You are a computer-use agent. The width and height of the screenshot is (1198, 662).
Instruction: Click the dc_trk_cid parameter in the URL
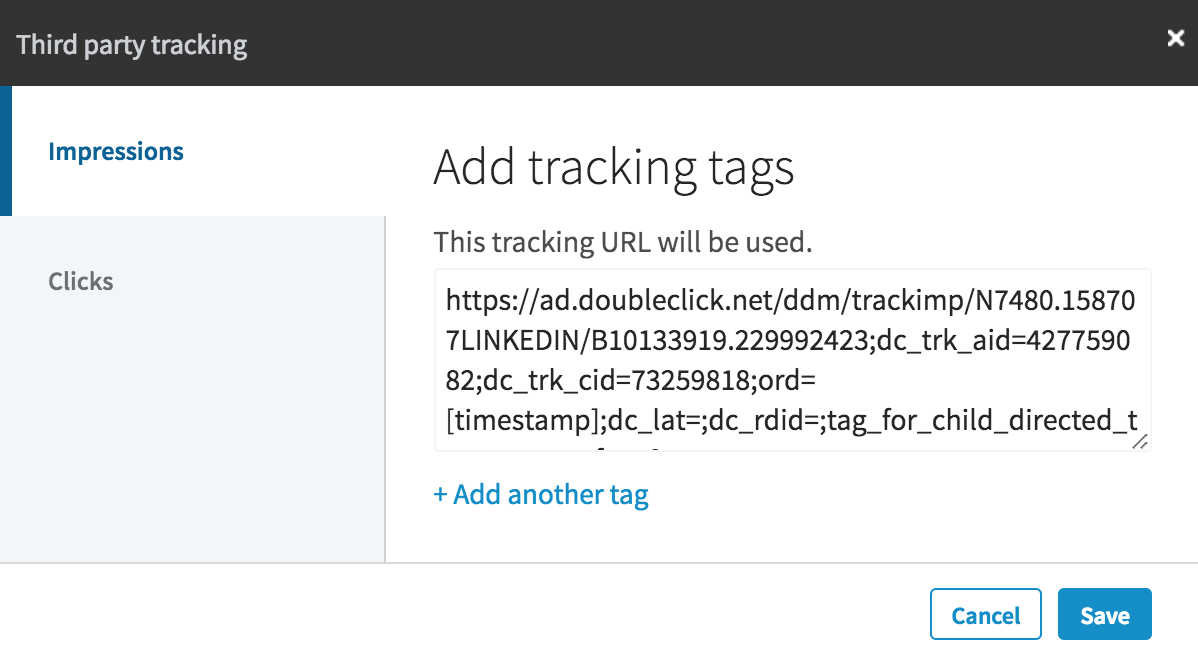pyautogui.click(x=544, y=380)
